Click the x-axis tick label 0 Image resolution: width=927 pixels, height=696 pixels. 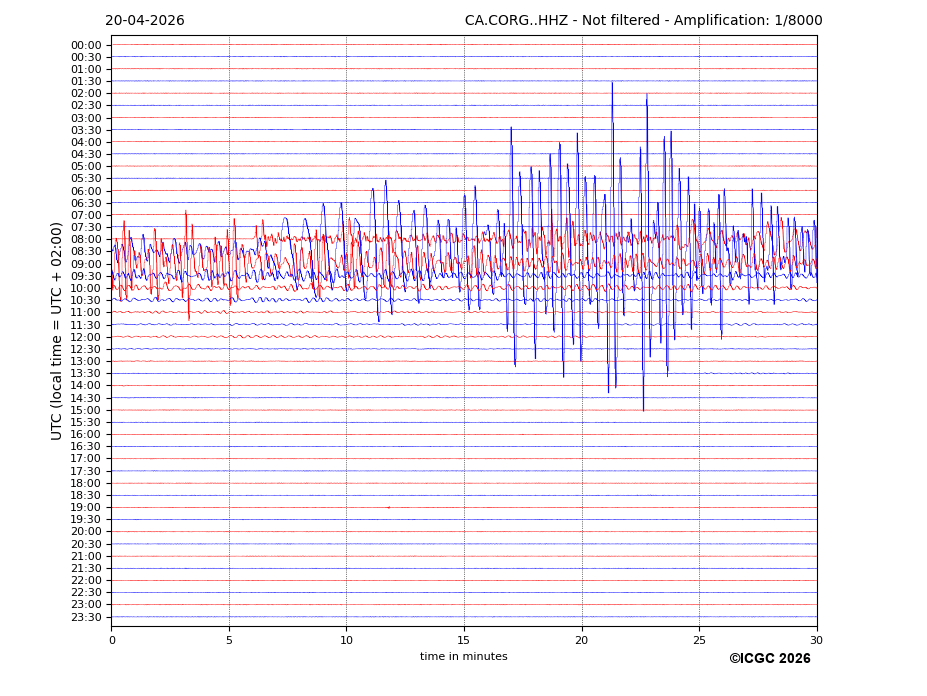[x=112, y=641]
